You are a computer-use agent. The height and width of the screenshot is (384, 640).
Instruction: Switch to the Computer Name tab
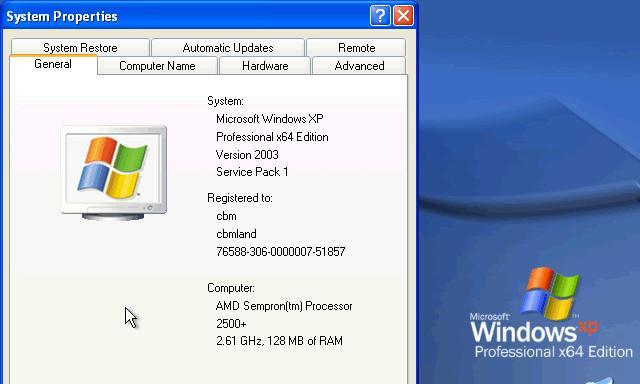click(157, 66)
